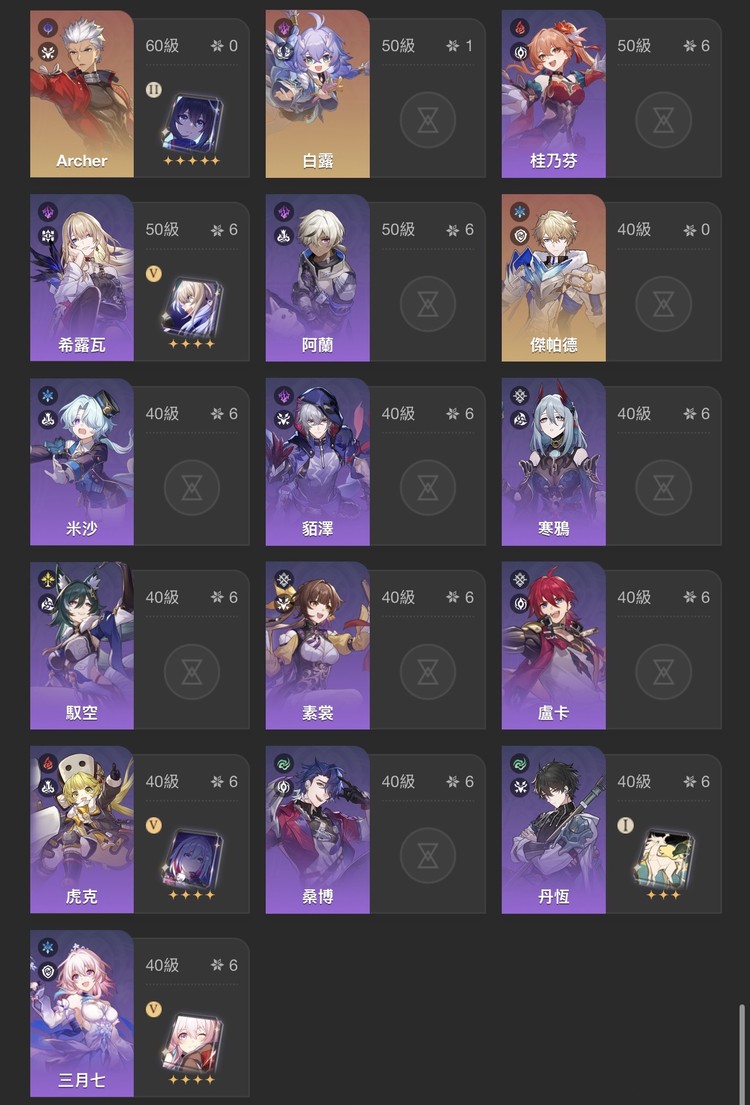Open 三月七's equipped light cone

tap(192, 1043)
